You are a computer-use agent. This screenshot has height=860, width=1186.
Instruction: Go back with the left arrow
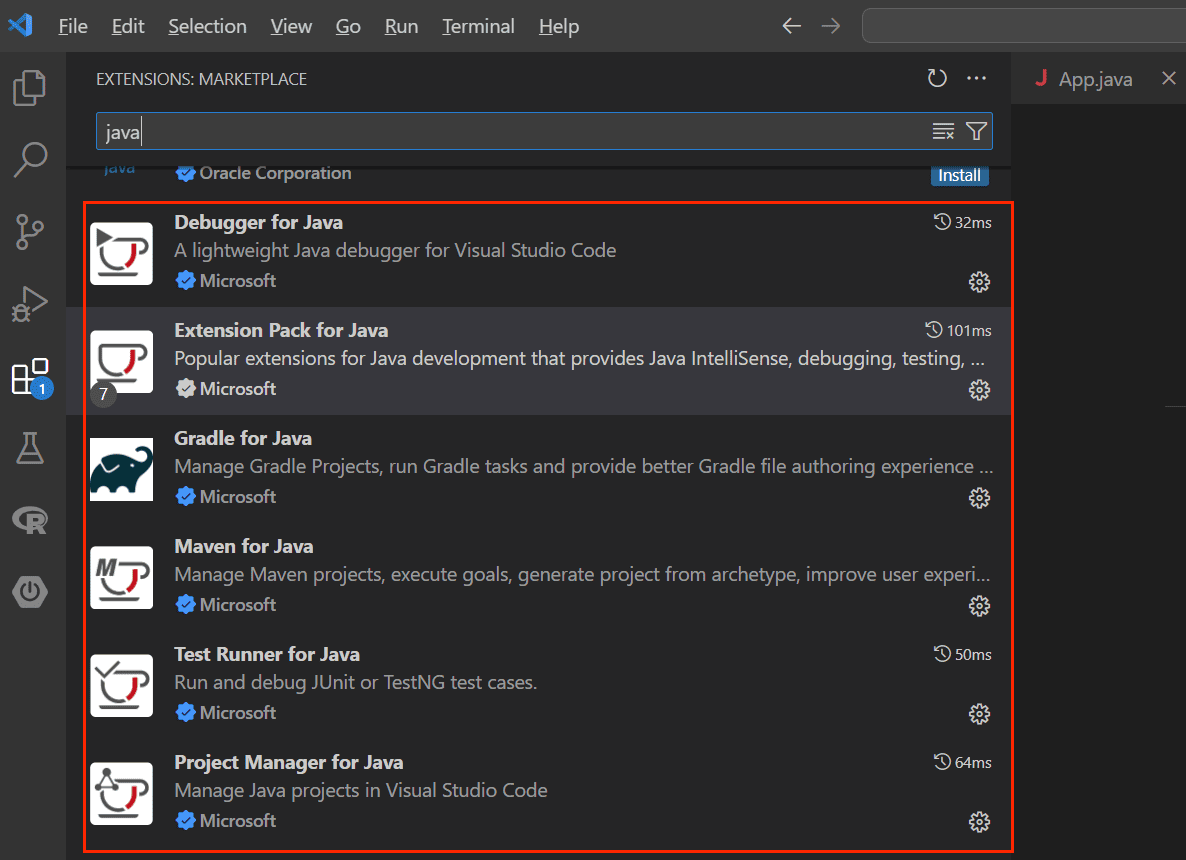791,26
